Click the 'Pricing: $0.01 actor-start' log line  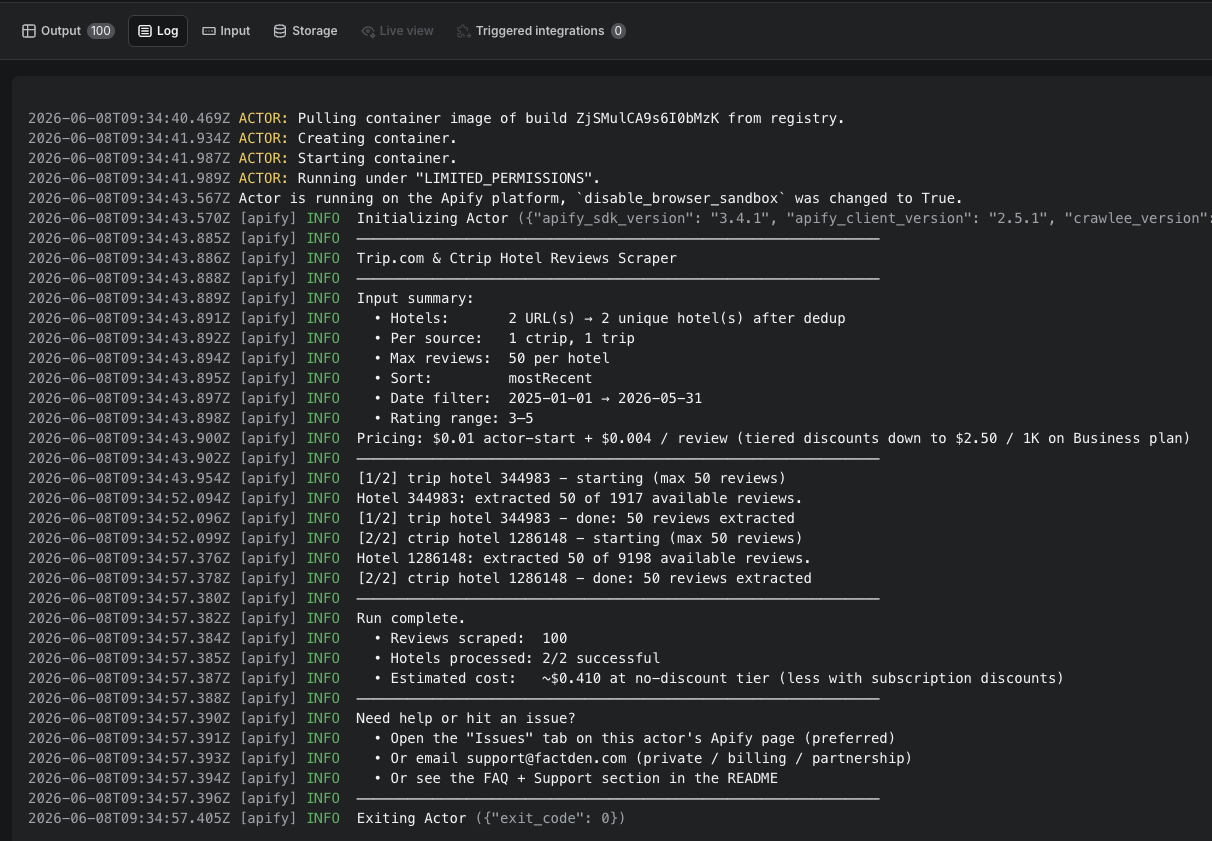point(609,438)
